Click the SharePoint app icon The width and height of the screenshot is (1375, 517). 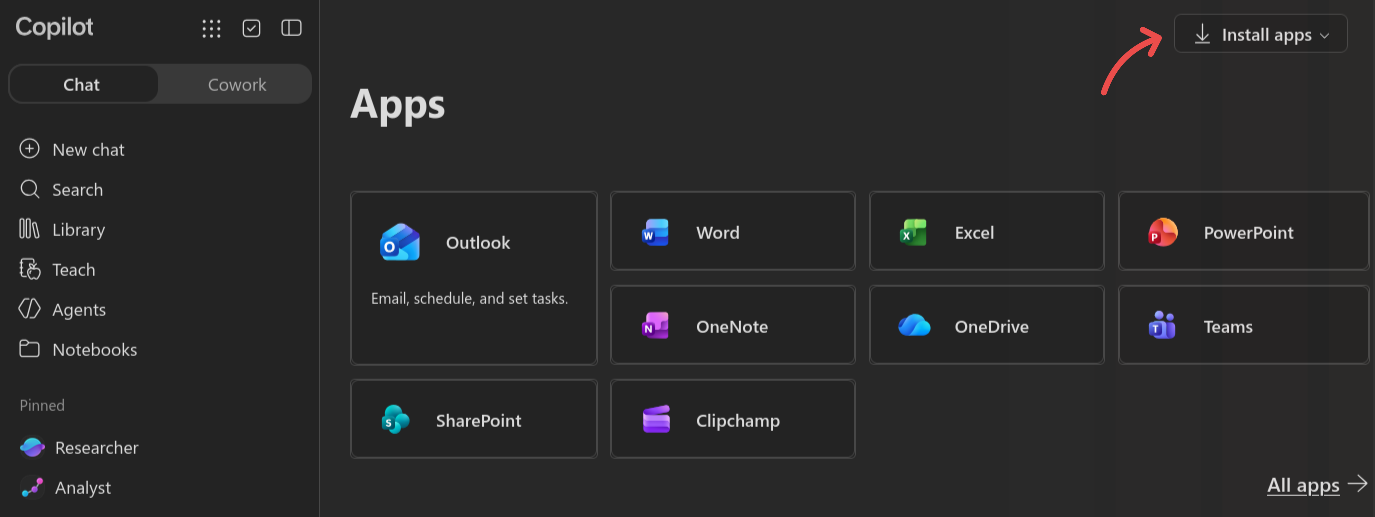(396, 420)
